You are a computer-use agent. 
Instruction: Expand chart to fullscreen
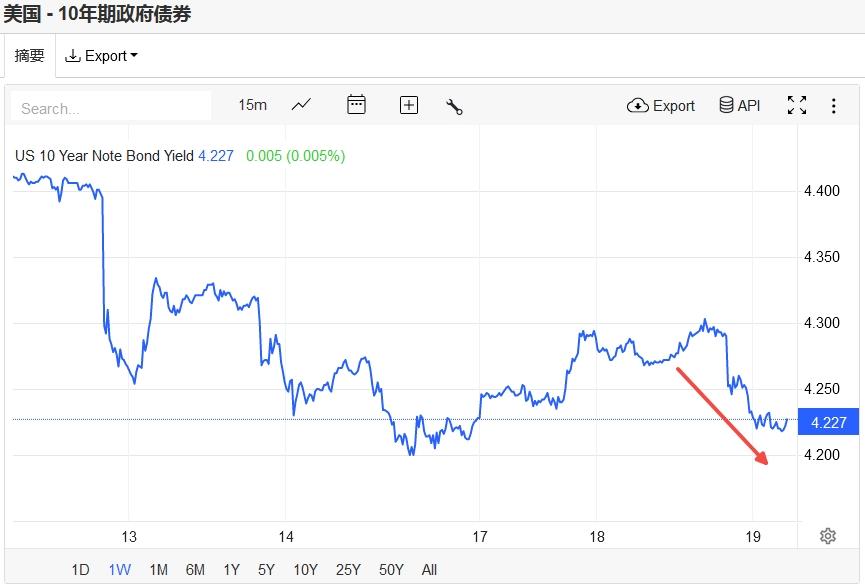tap(797, 105)
